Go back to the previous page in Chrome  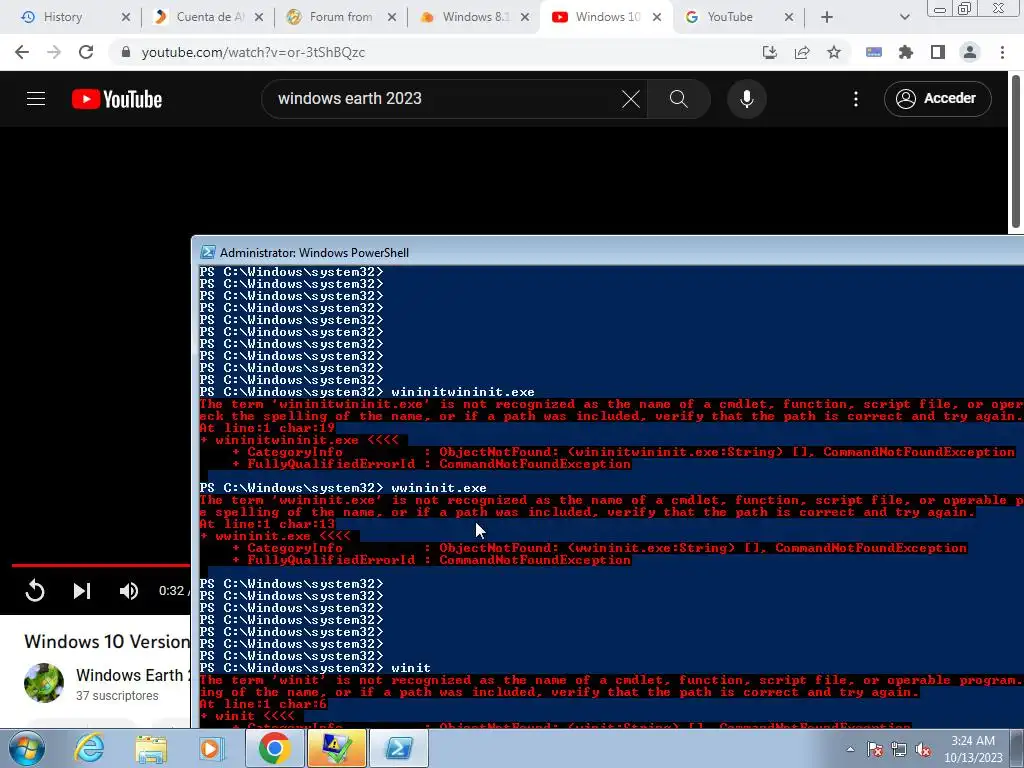22,52
